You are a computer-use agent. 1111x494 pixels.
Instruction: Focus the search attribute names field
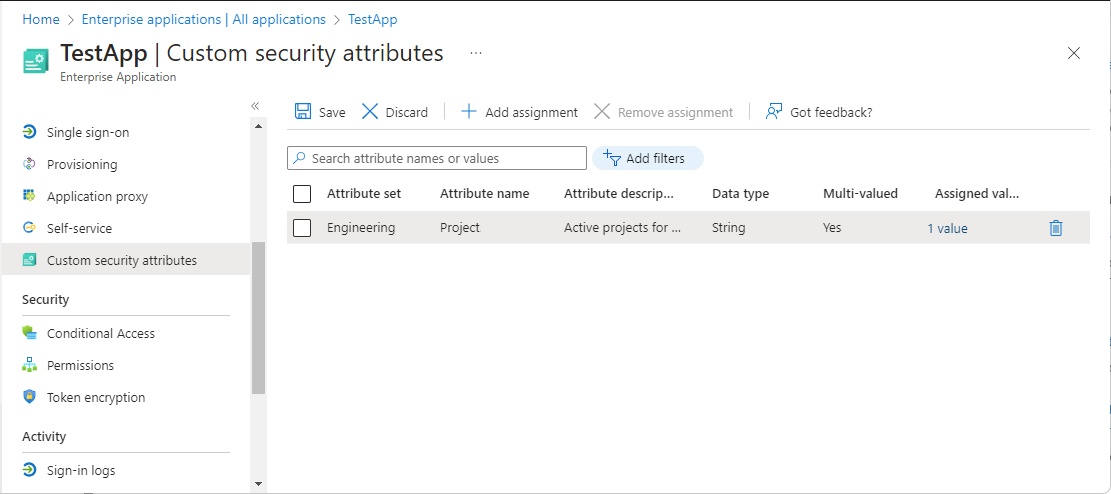click(446, 158)
